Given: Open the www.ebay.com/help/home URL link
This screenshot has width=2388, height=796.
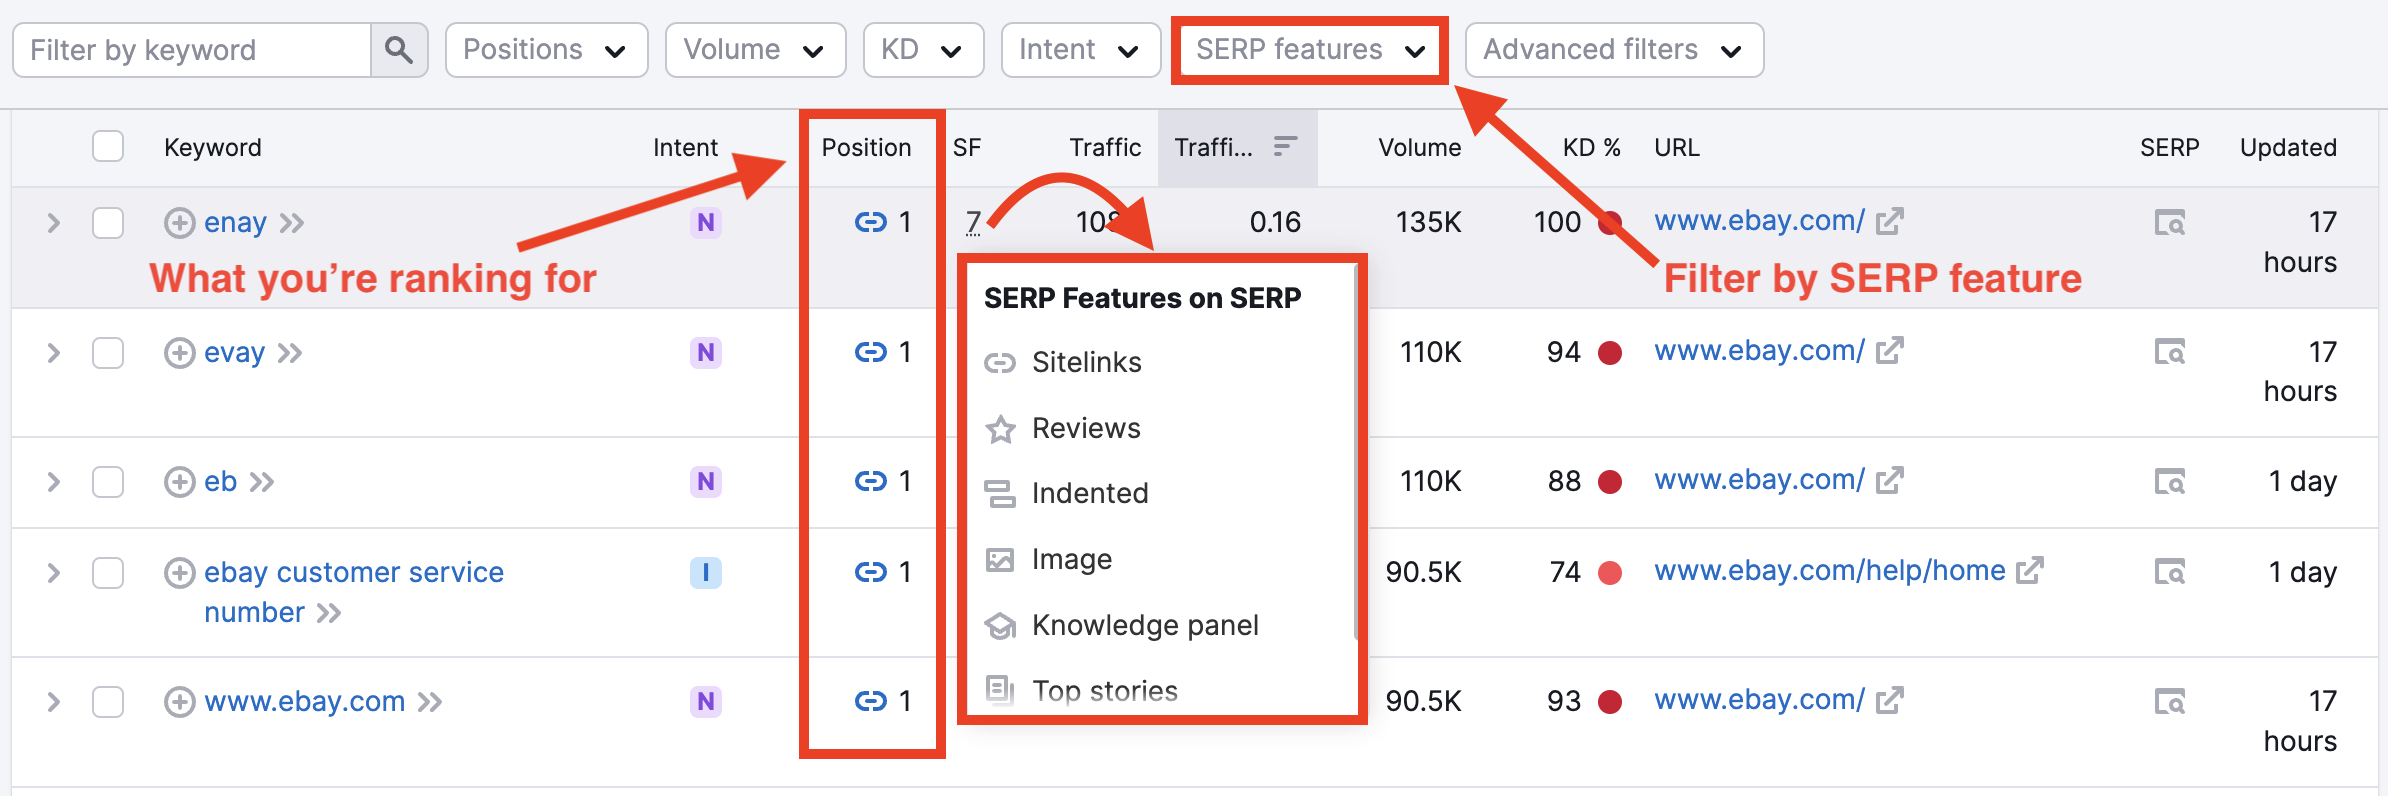Looking at the screenshot, I should (1829, 570).
